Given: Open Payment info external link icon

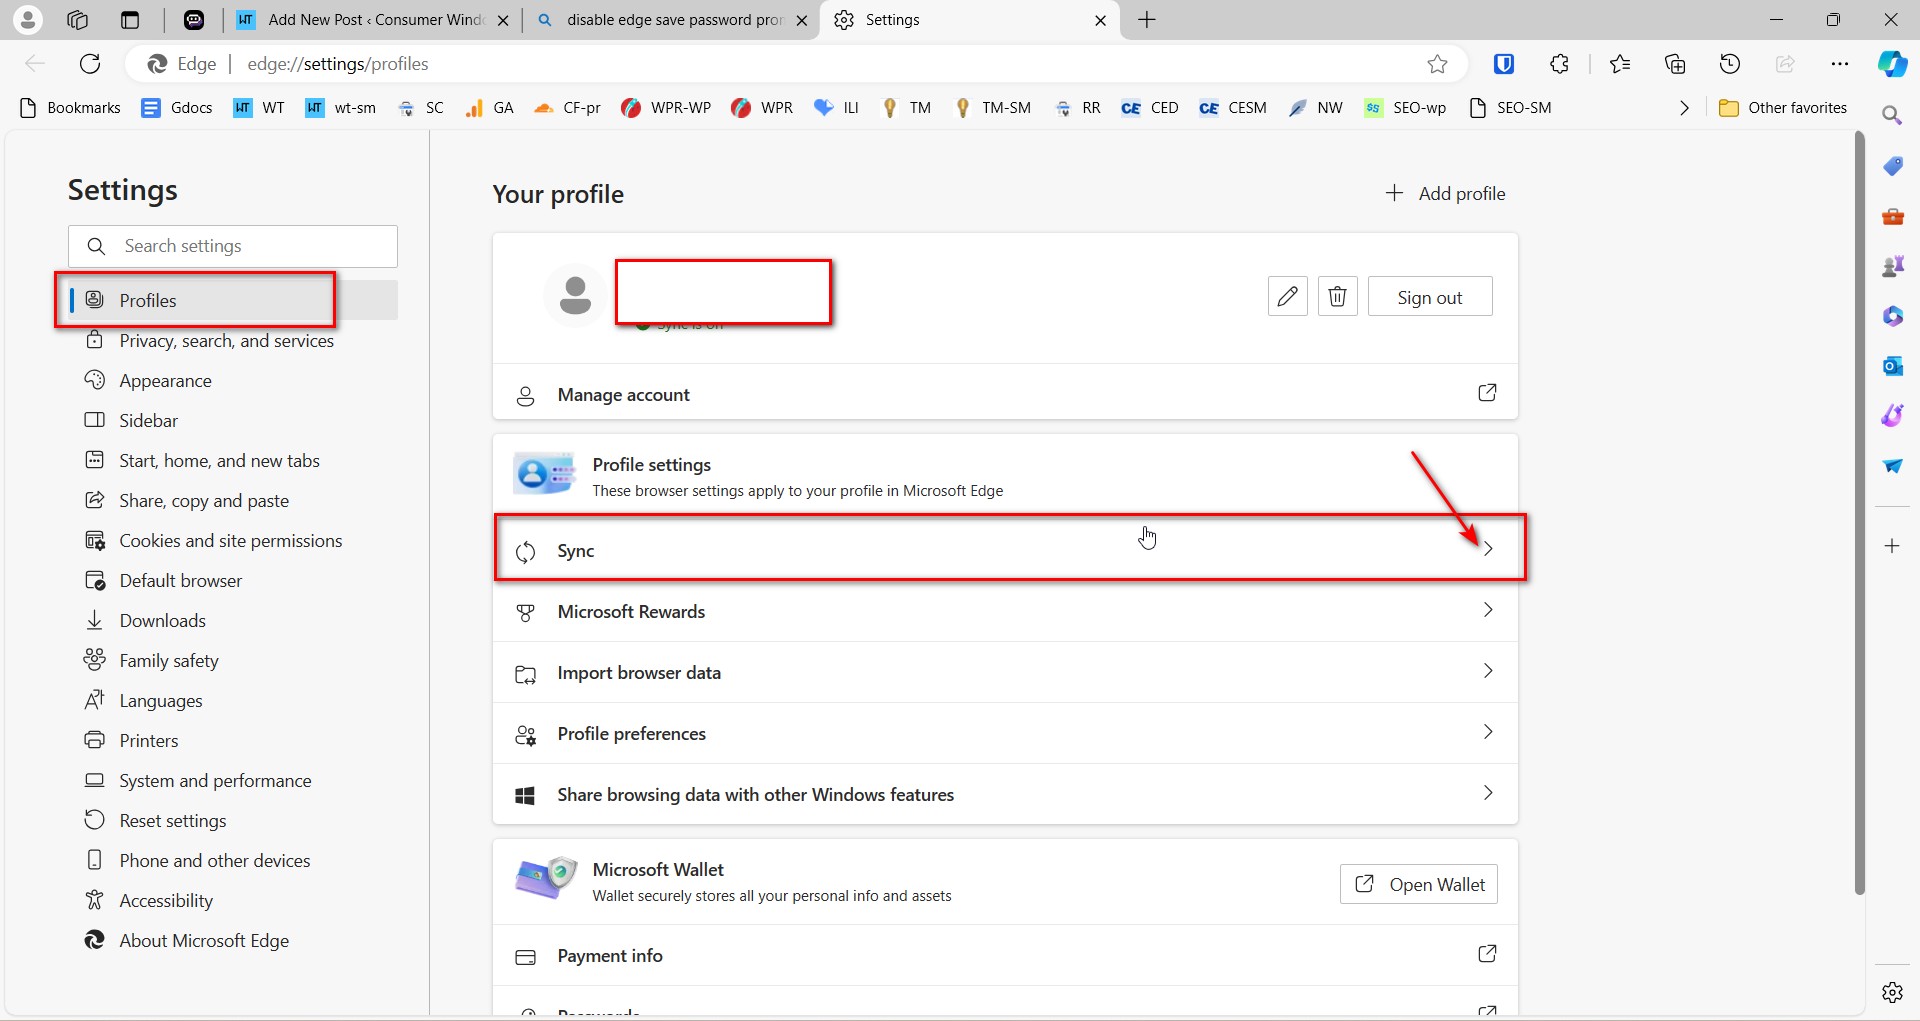Looking at the screenshot, I should click(1487, 954).
